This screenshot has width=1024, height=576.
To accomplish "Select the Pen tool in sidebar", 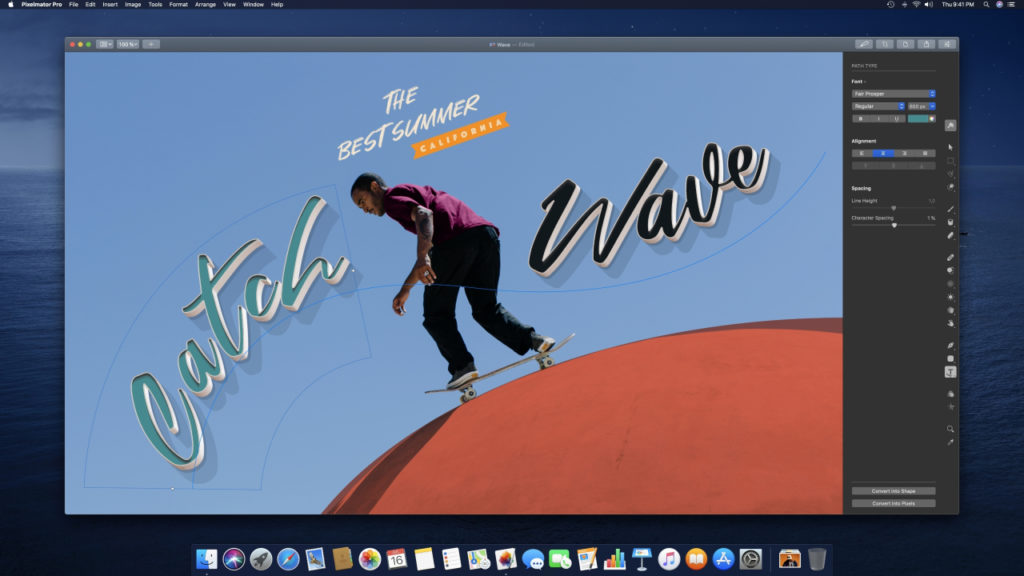I will click(950, 345).
